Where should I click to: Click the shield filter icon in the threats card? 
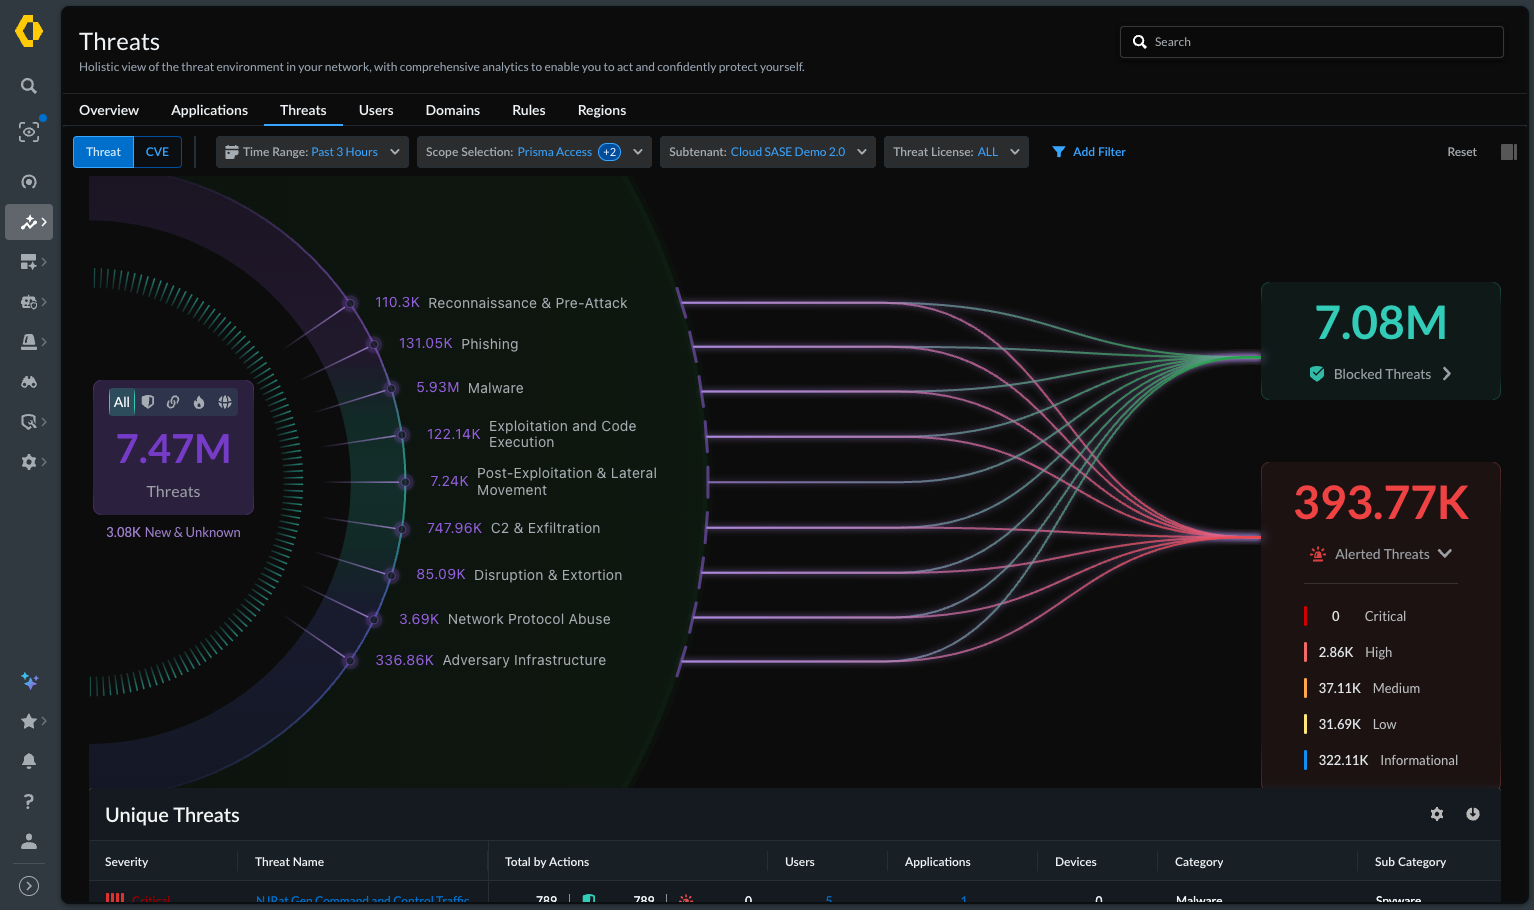[148, 402]
